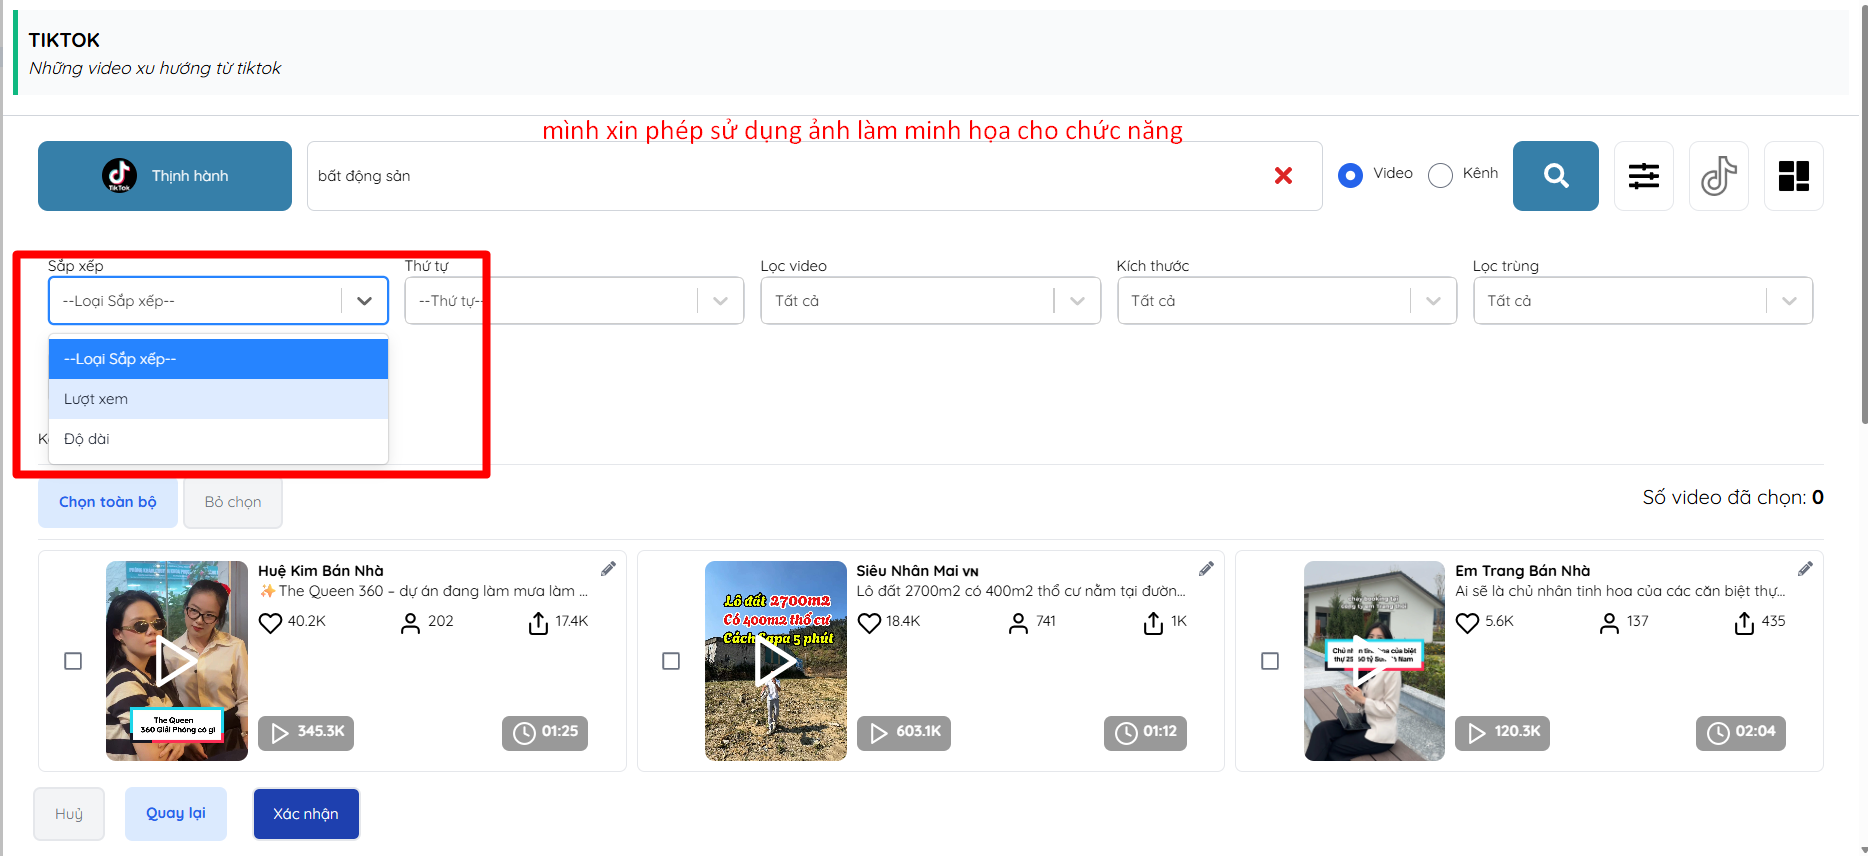
Task: Click the TikTok logo icon button
Action: click(1718, 176)
